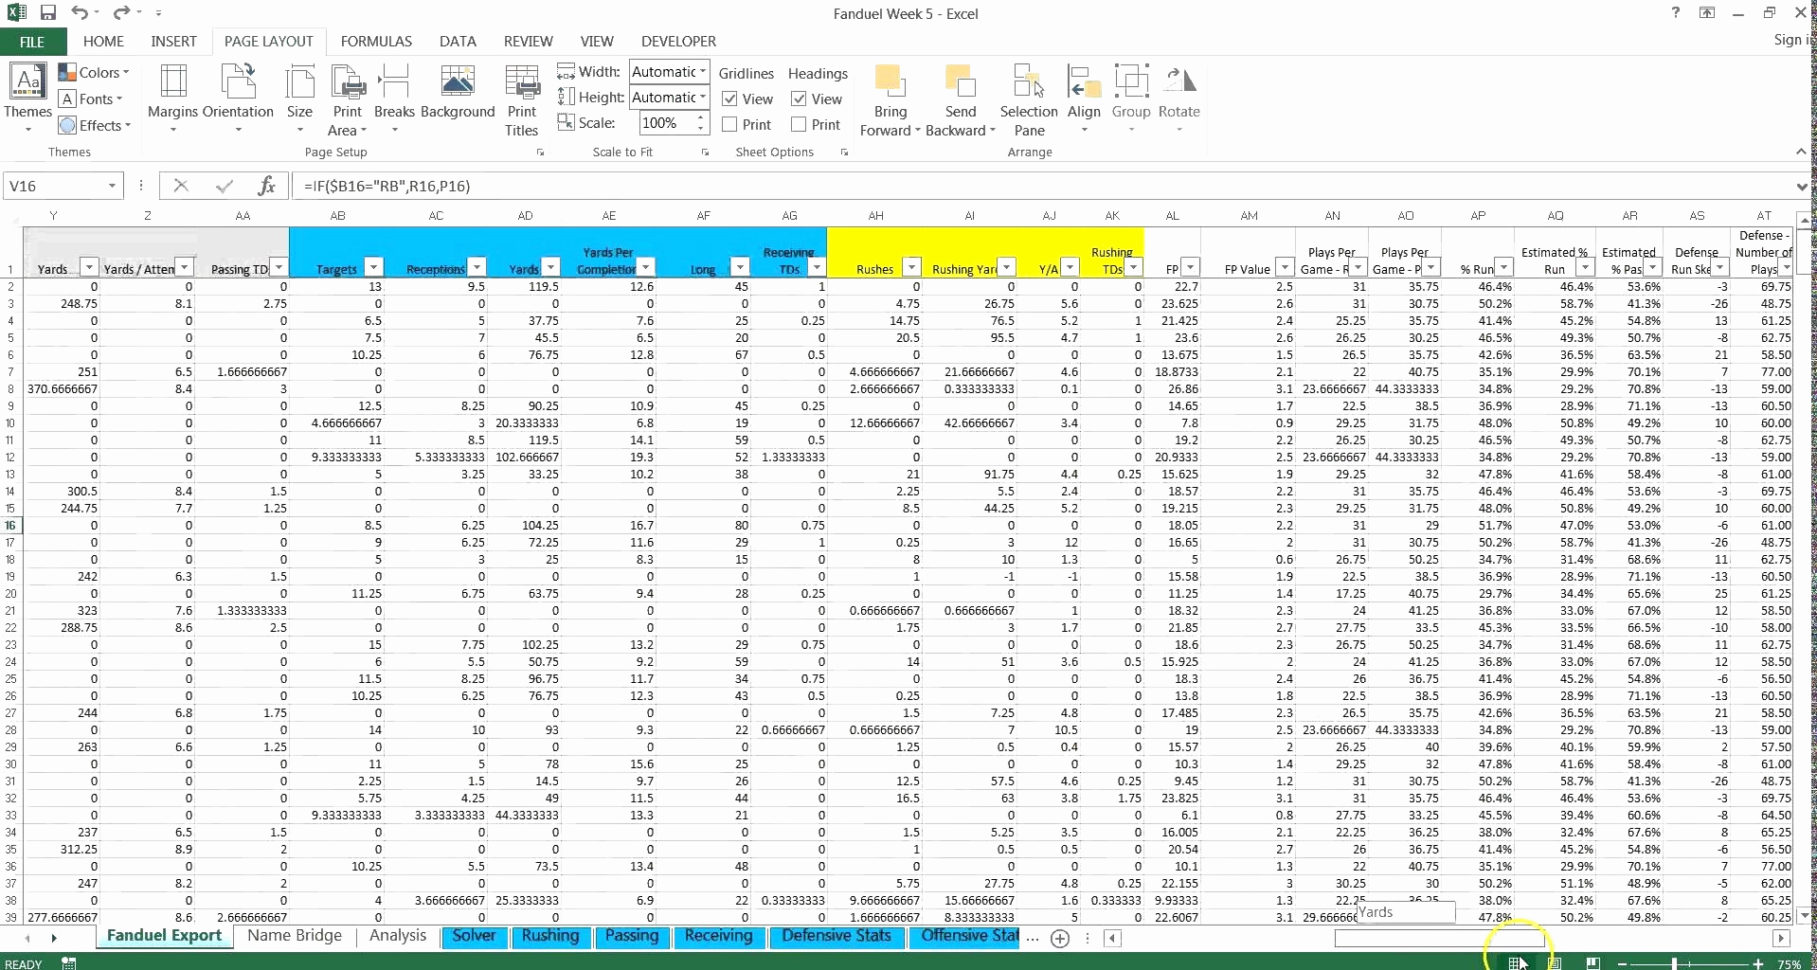Uncheck View under Headings

pyautogui.click(x=799, y=98)
